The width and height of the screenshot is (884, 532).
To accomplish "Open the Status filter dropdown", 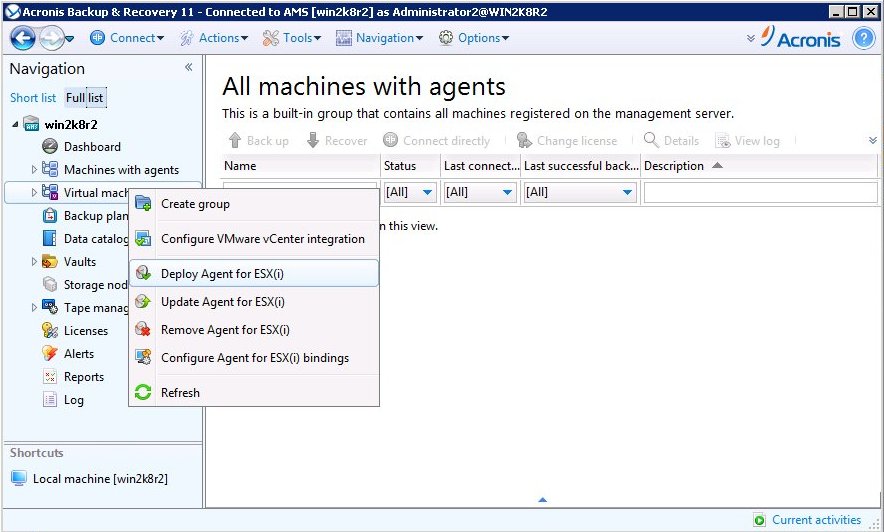I will tap(427, 192).
